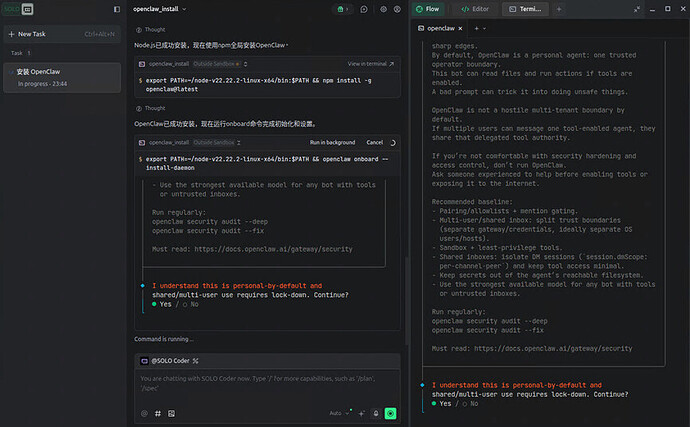Screen dimensions: 690x427
Task: Toggle the notification bell in chat input
Action: 375,413
